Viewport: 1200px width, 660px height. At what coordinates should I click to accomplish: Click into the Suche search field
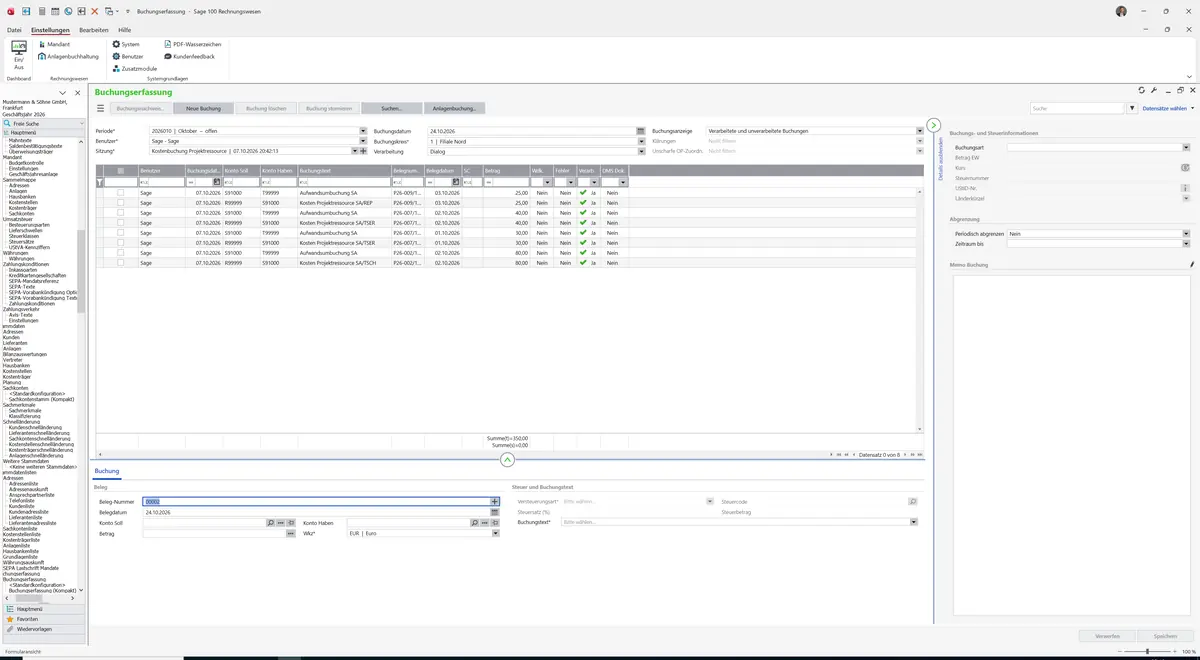(x=1078, y=108)
